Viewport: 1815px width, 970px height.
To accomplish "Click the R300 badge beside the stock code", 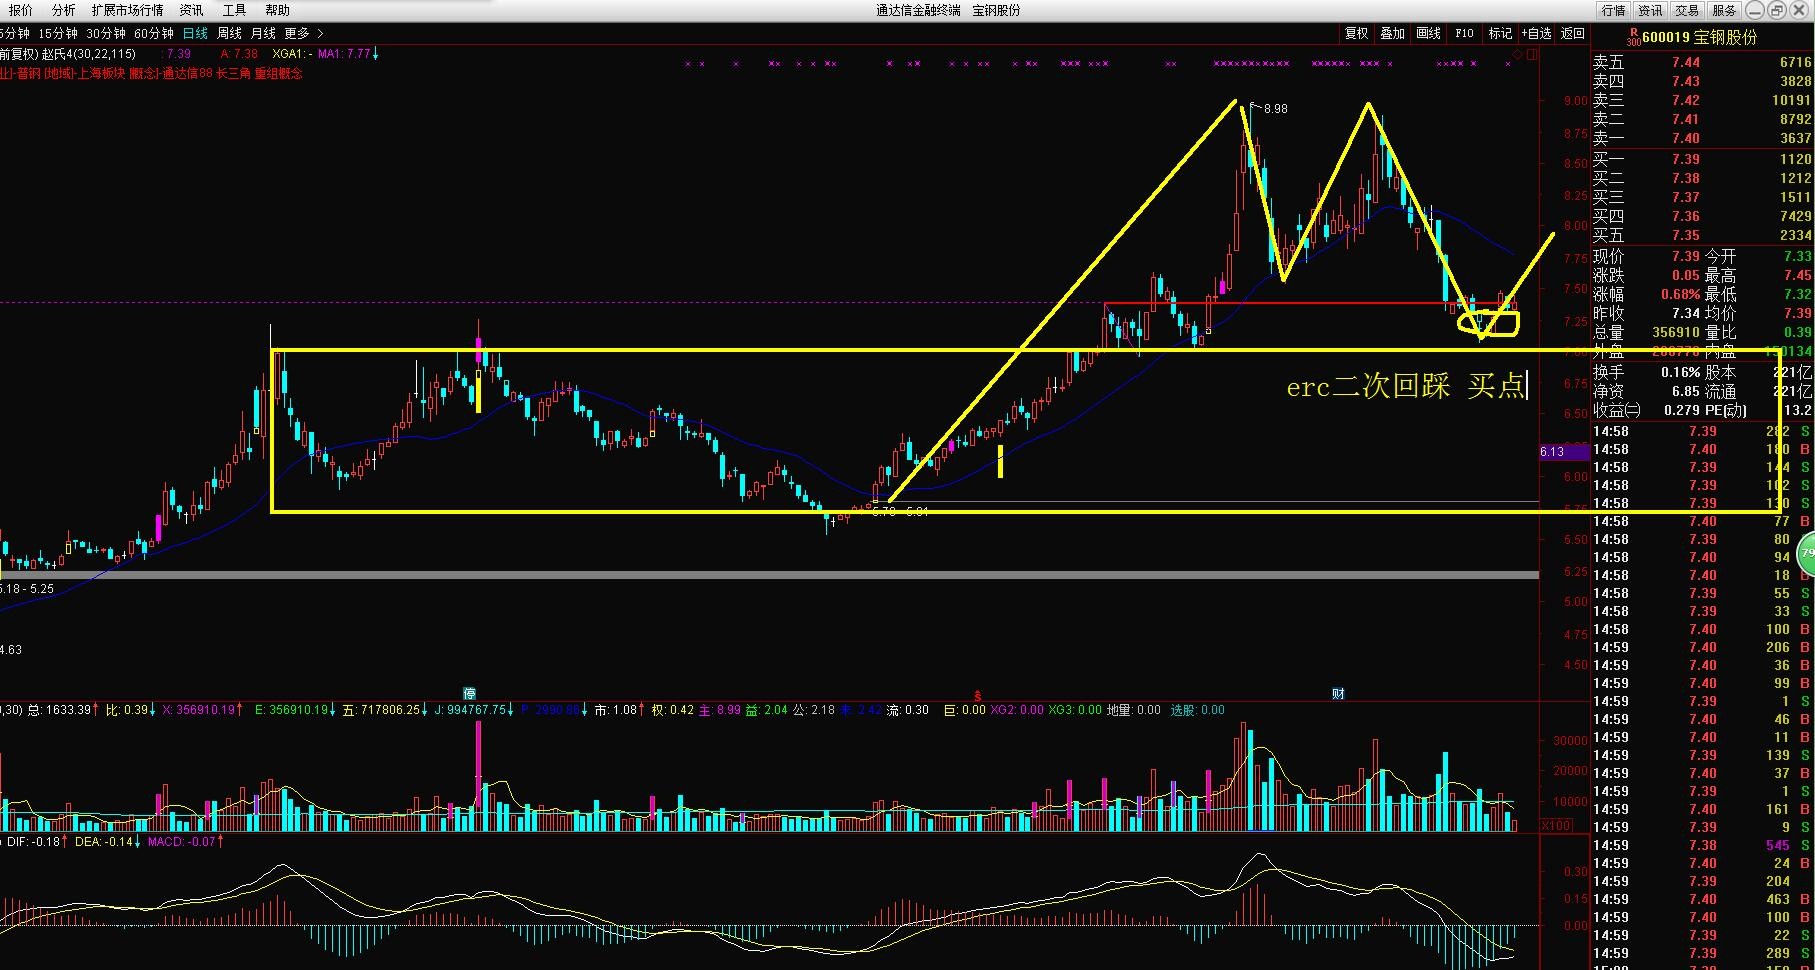I will tap(1633, 37).
